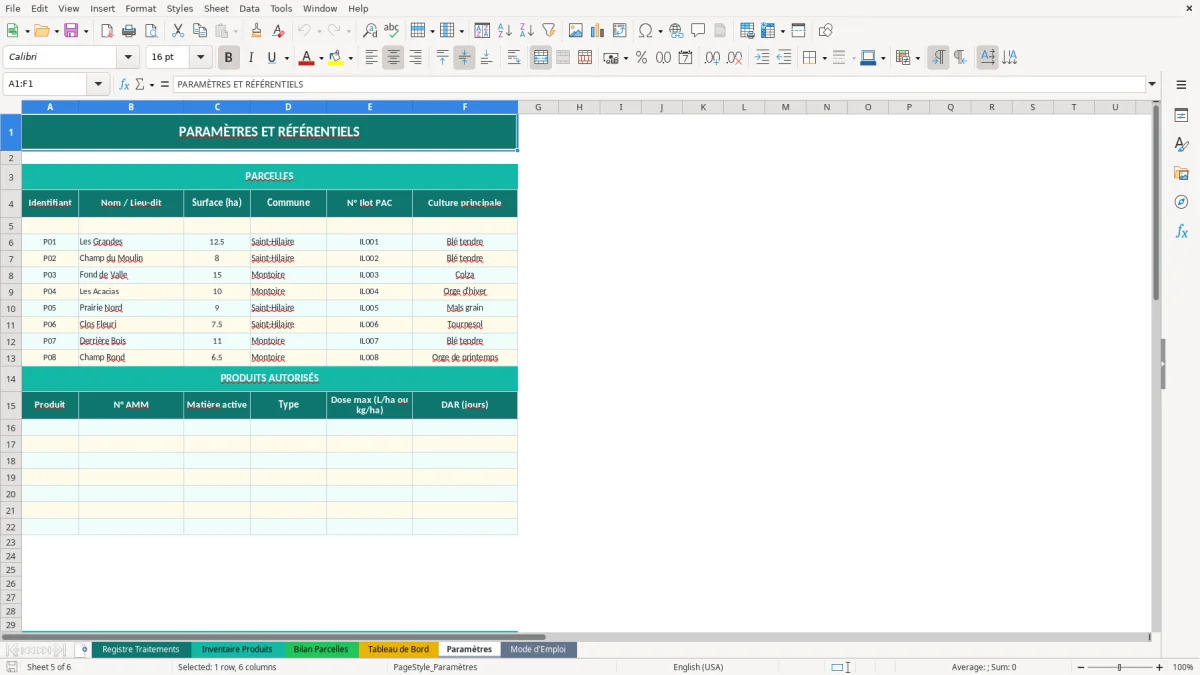Open the font size dropdown

[201, 58]
